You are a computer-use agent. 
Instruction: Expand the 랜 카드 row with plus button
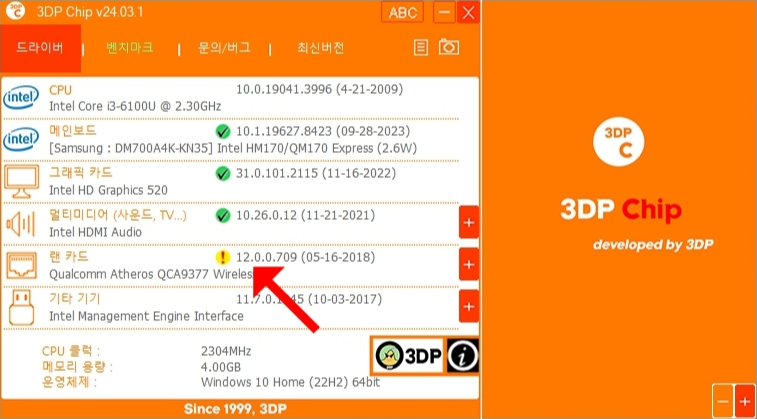click(469, 264)
